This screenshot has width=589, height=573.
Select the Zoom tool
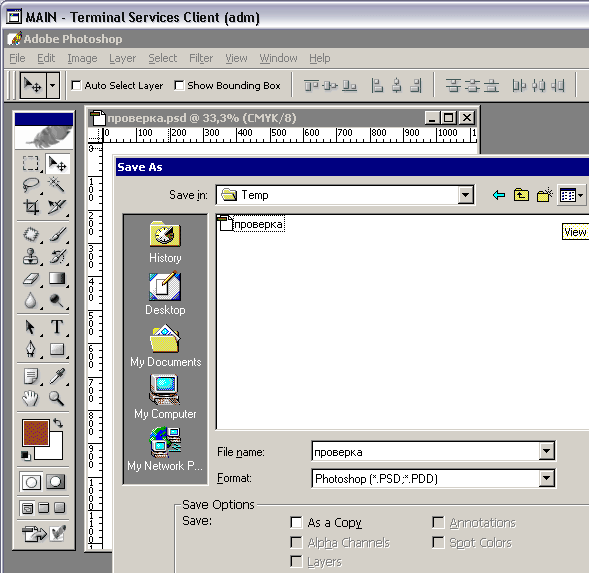pos(57,398)
